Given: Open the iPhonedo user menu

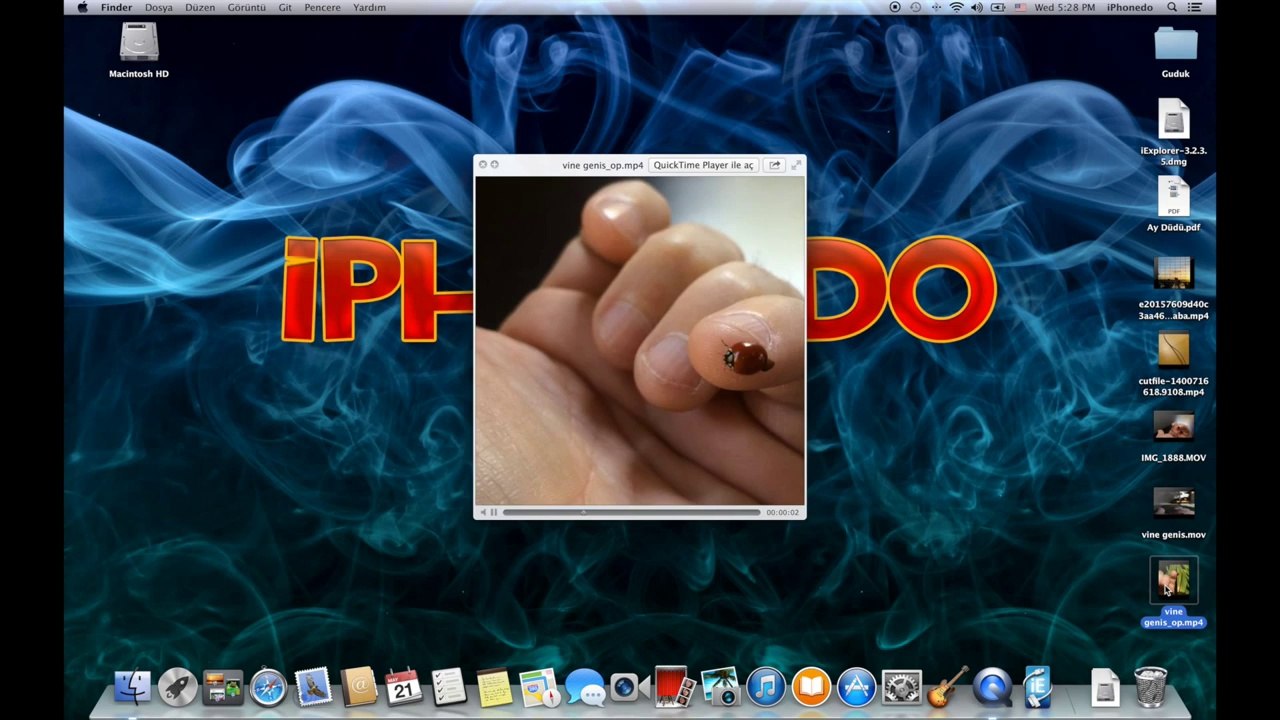Looking at the screenshot, I should point(1130,7).
